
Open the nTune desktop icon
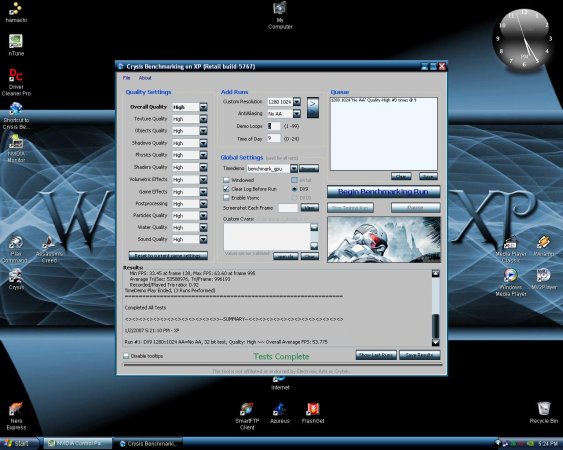pos(16,45)
